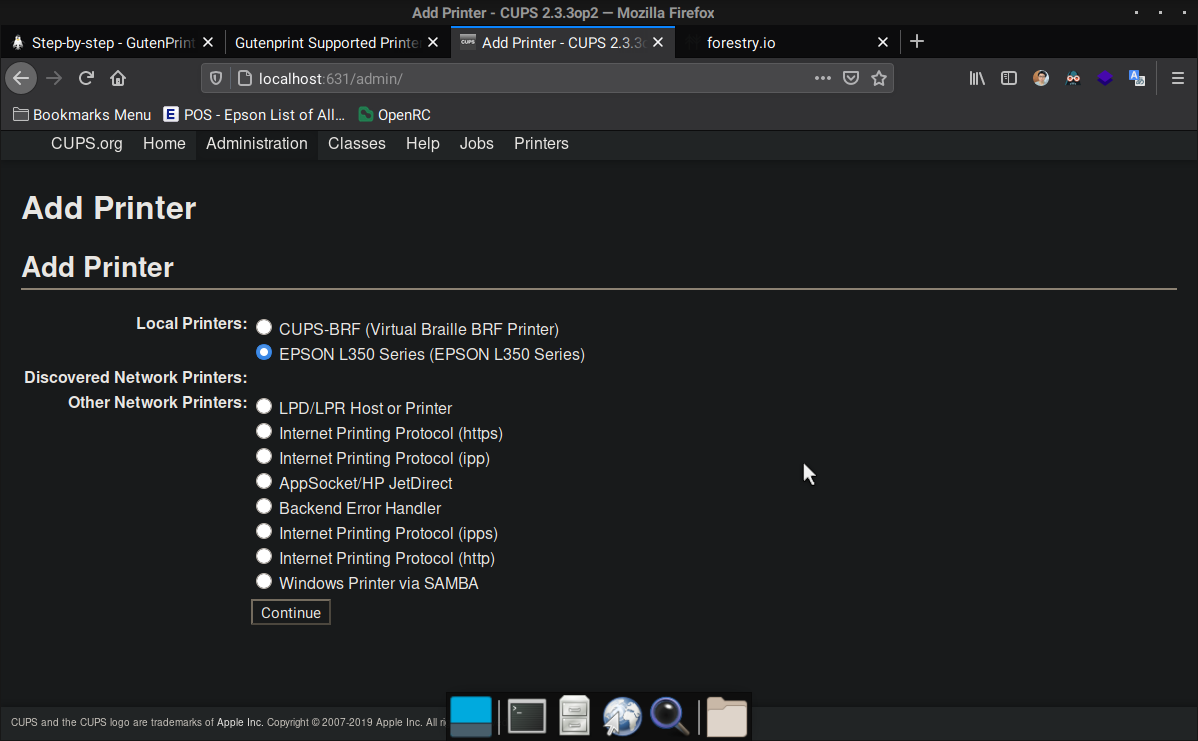Open the Administration menu item

pos(257,144)
